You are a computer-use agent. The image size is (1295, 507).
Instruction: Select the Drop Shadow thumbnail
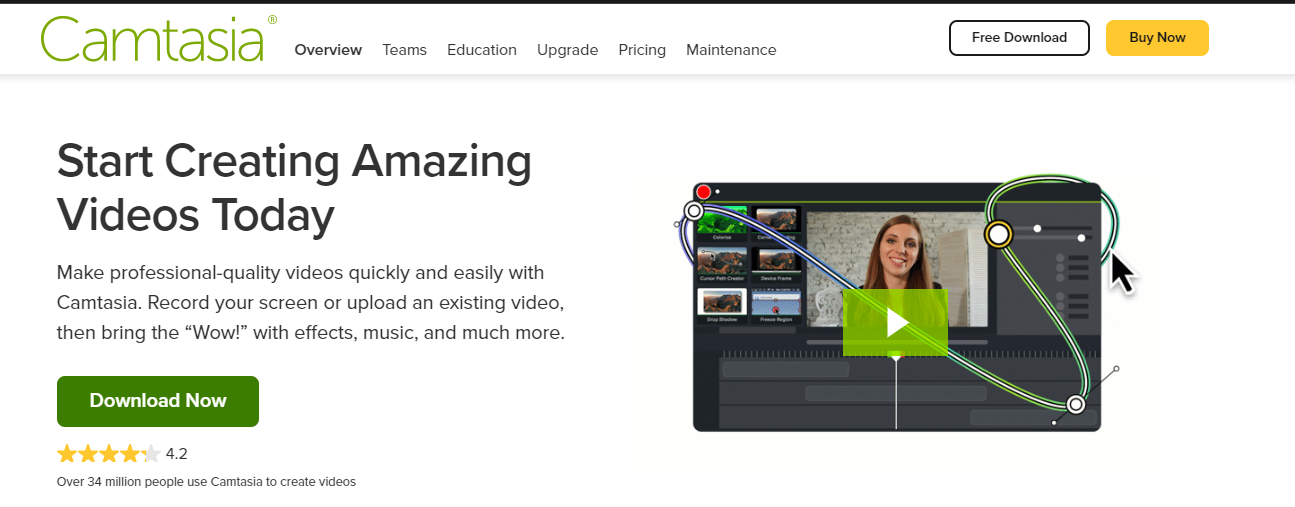click(722, 306)
